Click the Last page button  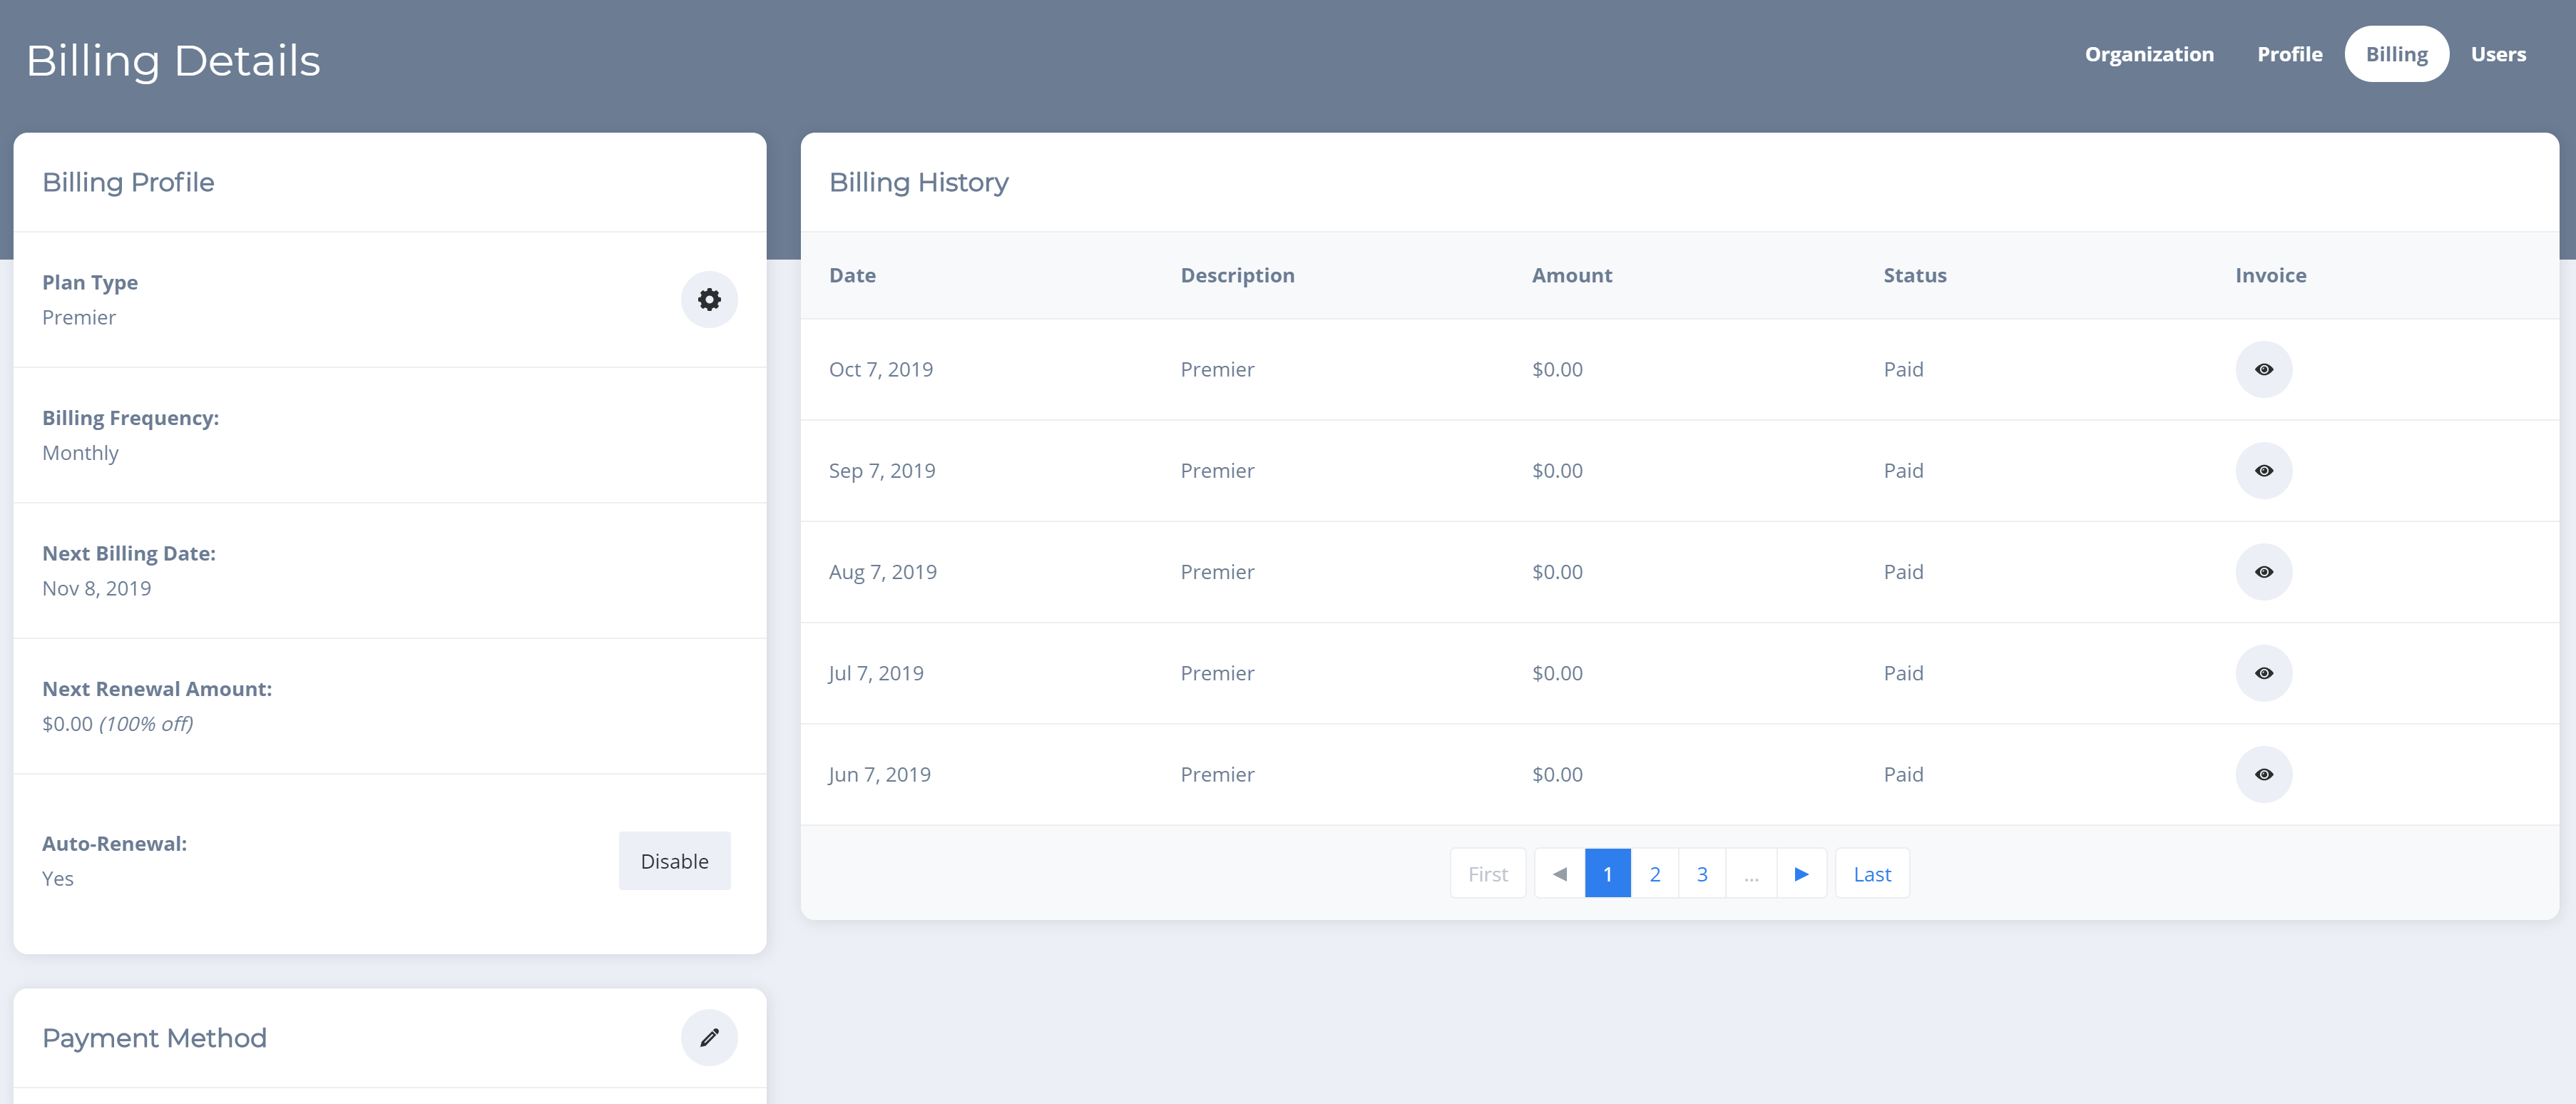tap(1871, 874)
